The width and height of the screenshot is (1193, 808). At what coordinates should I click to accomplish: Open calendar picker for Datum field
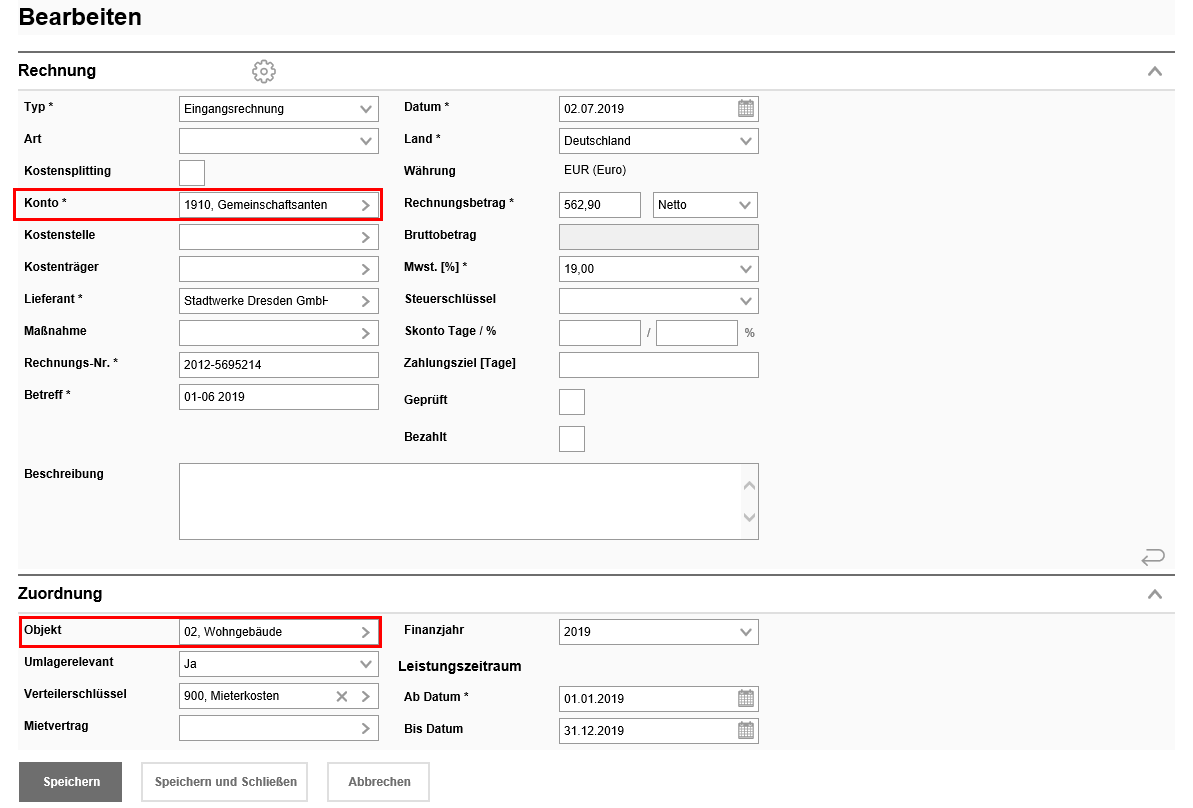pyautogui.click(x=746, y=109)
